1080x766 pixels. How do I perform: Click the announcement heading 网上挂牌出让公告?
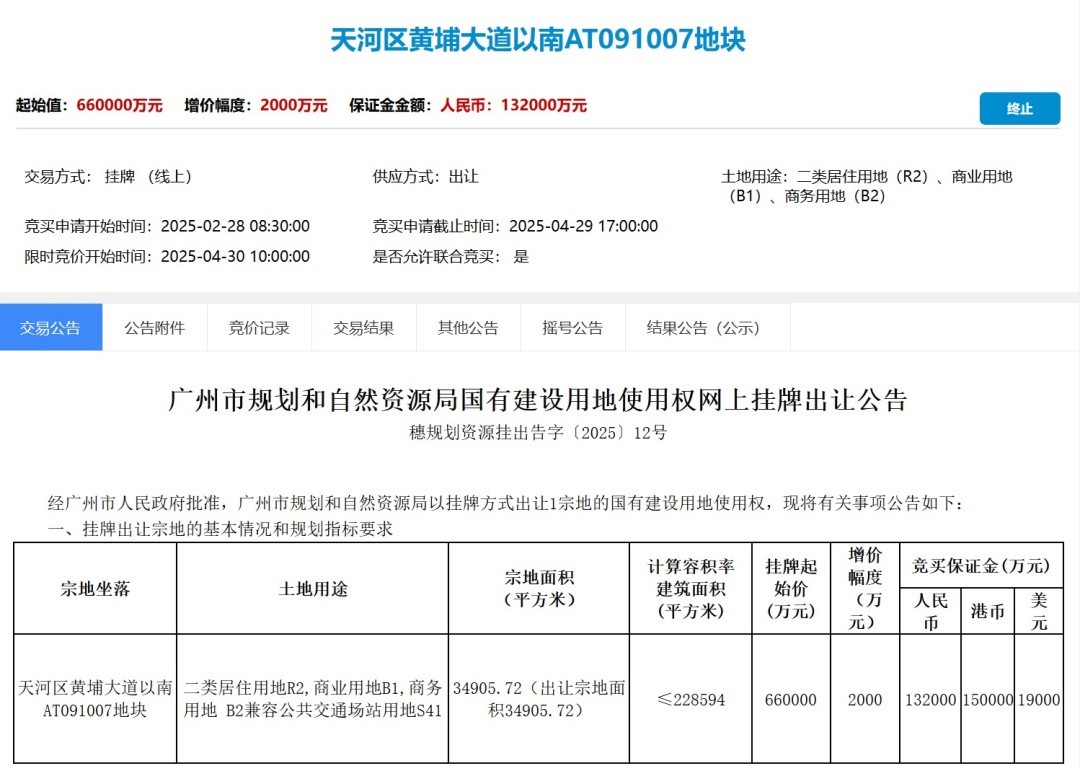(x=538, y=401)
